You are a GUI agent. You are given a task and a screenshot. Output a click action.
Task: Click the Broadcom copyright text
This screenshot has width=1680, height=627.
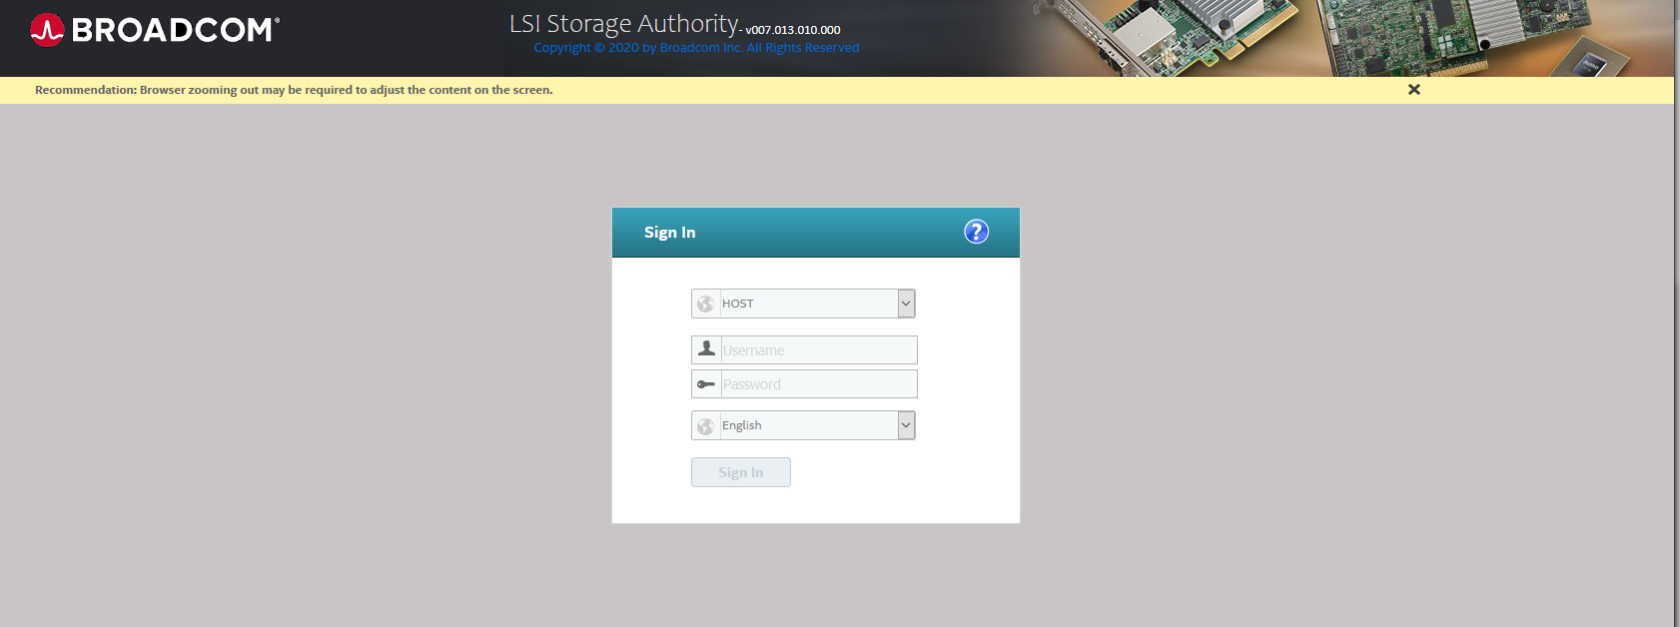696,48
